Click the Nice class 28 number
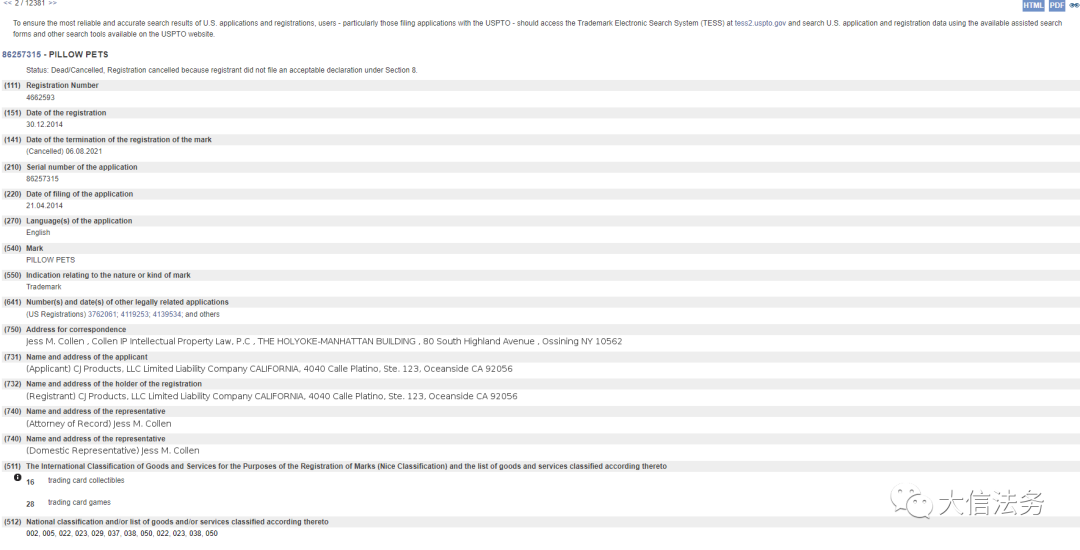Image resolution: width=1080 pixels, height=550 pixels. click(30, 505)
